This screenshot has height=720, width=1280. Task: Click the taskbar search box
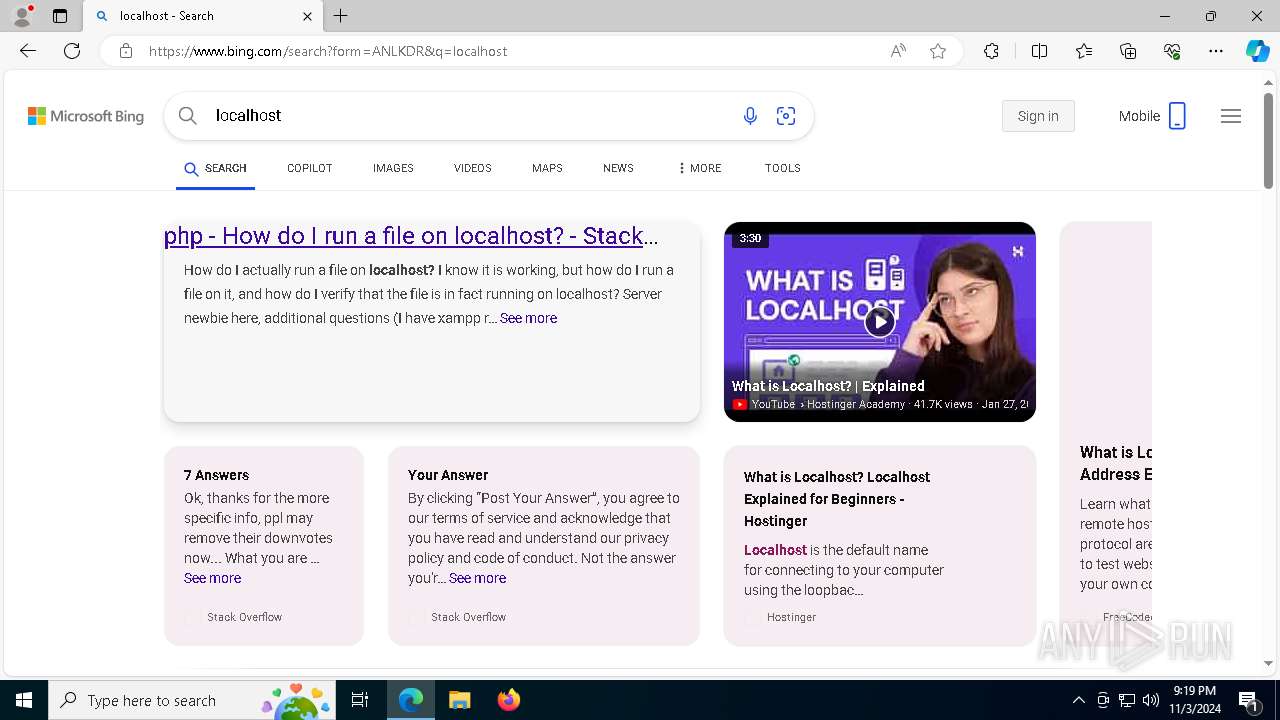pos(192,700)
